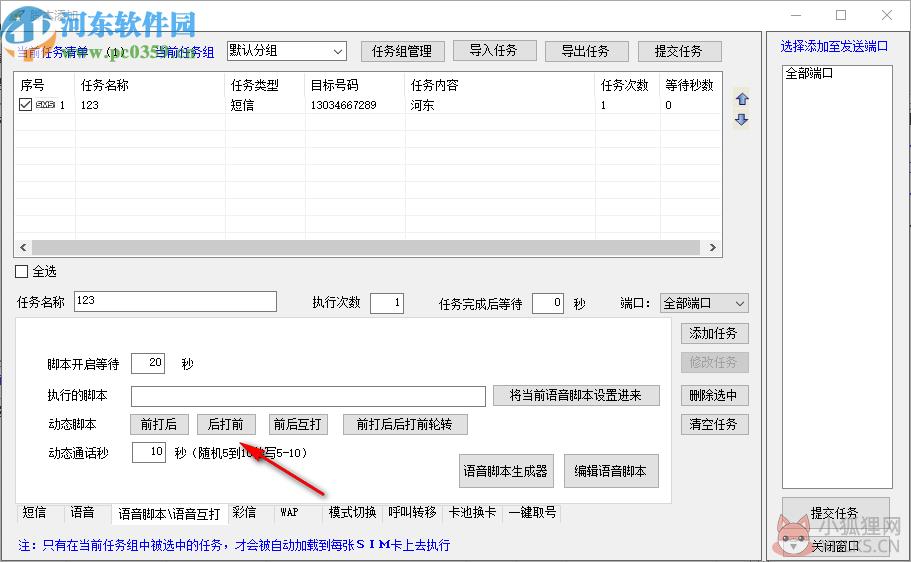Select the 卡池换卡 tab
The image size is (911, 562).
tap(472, 512)
